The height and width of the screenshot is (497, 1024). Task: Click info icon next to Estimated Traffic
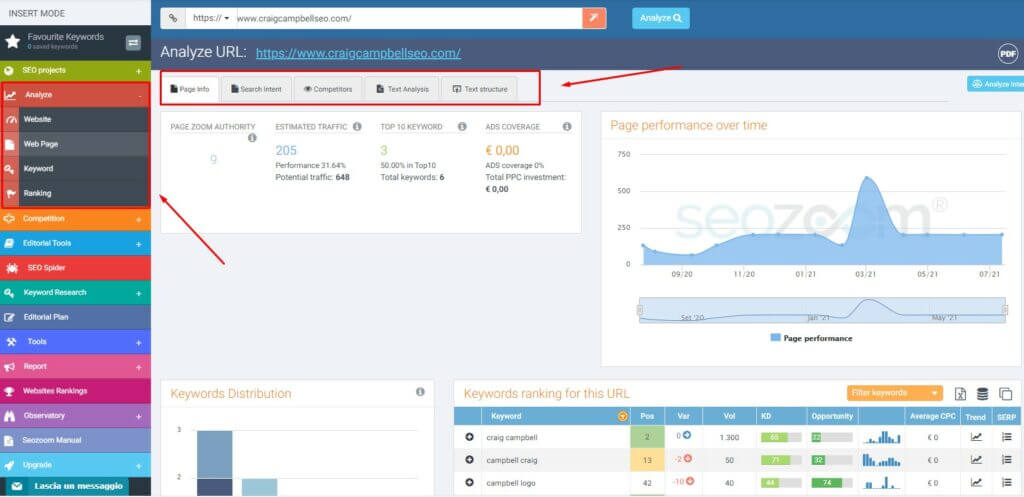pyautogui.click(x=357, y=127)
